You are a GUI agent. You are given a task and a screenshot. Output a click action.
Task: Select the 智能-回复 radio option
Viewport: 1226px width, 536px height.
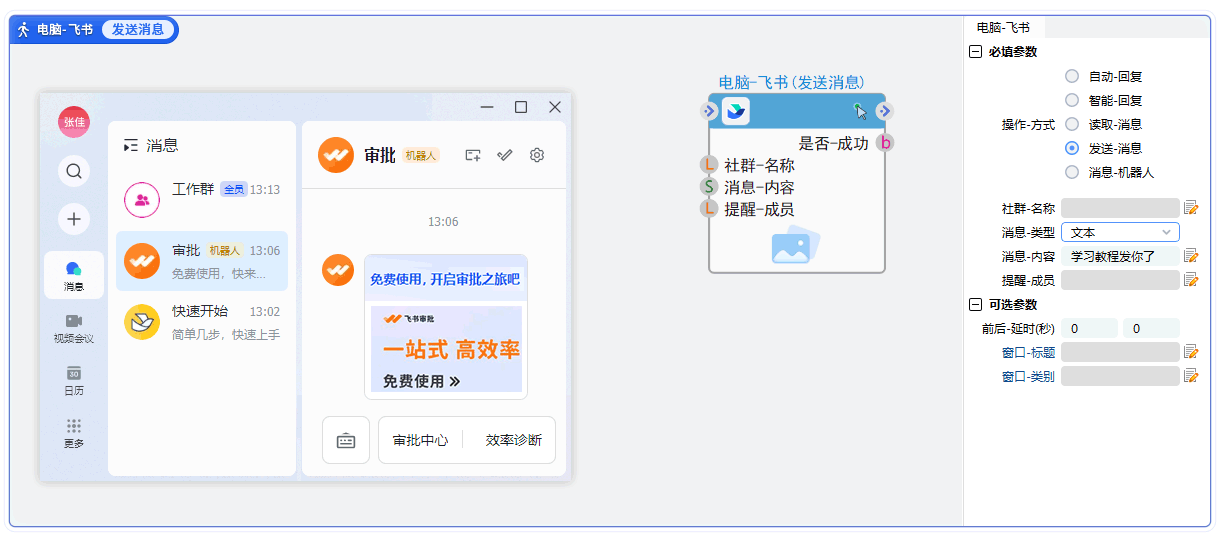pos(1072,100)
